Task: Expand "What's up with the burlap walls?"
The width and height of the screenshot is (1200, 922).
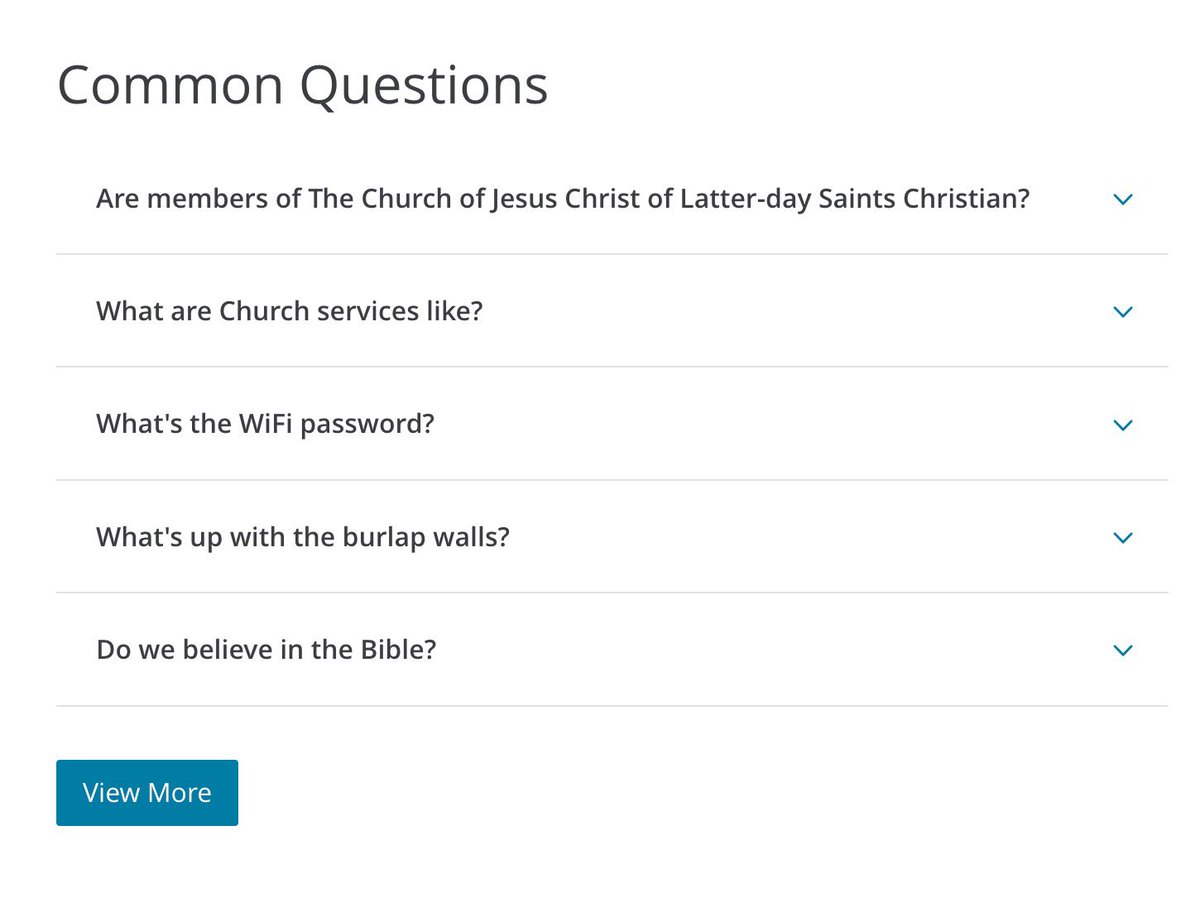Action: (302, 538)
